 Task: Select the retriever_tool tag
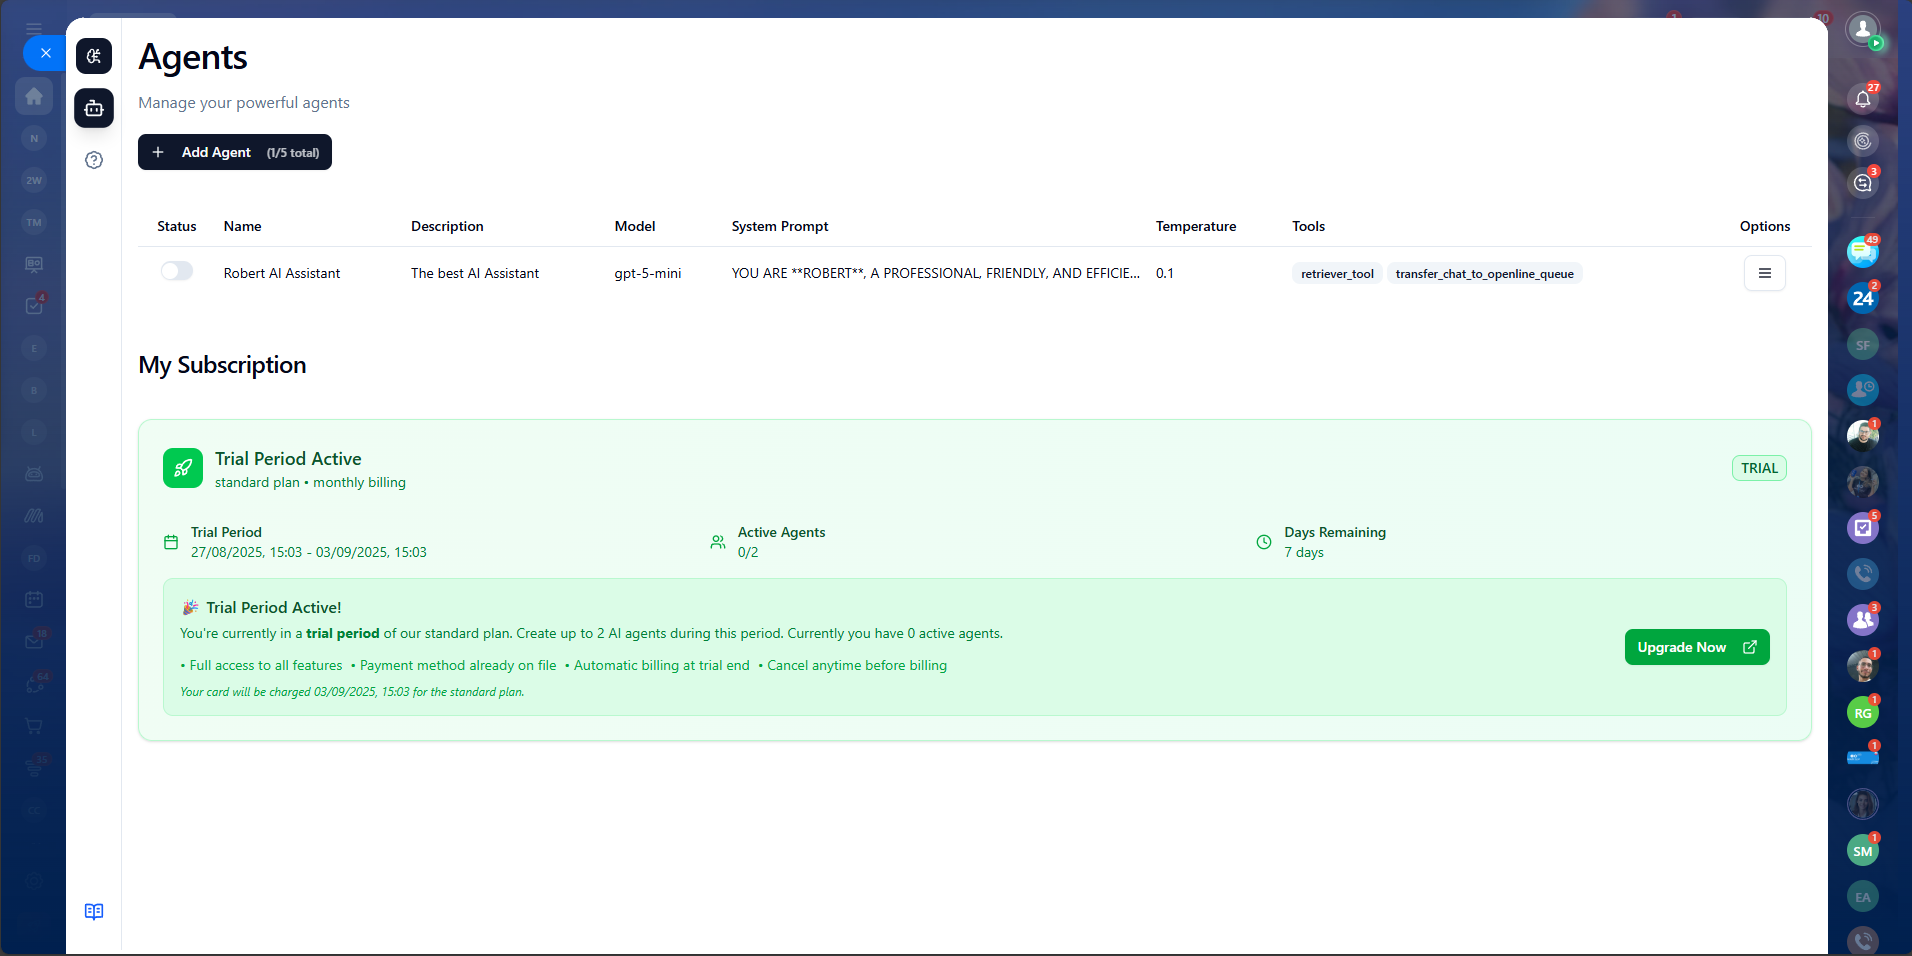[x=1337, y=274]
